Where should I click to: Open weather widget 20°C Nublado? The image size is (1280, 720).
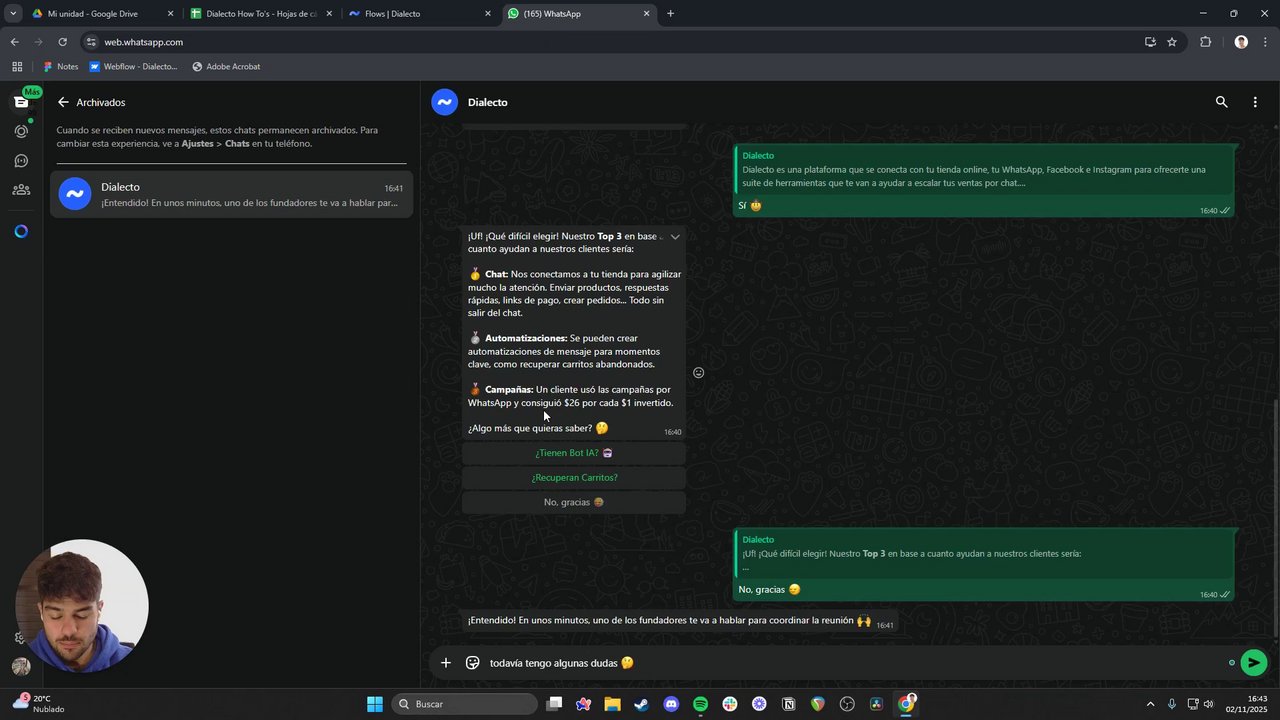point(38,704)
